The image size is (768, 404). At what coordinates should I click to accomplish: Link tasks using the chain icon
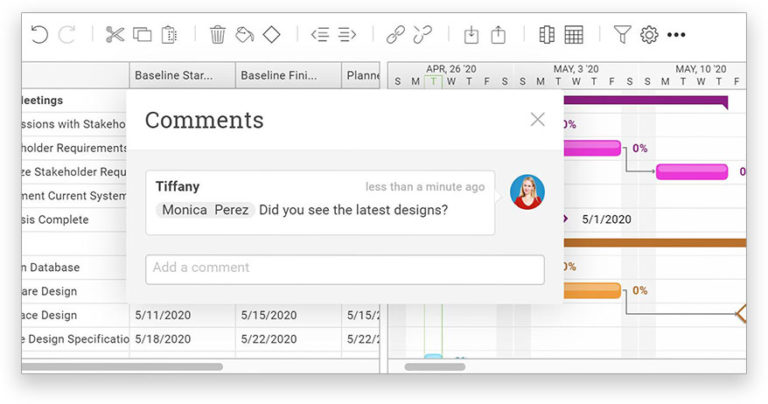[x=395, y=35]
